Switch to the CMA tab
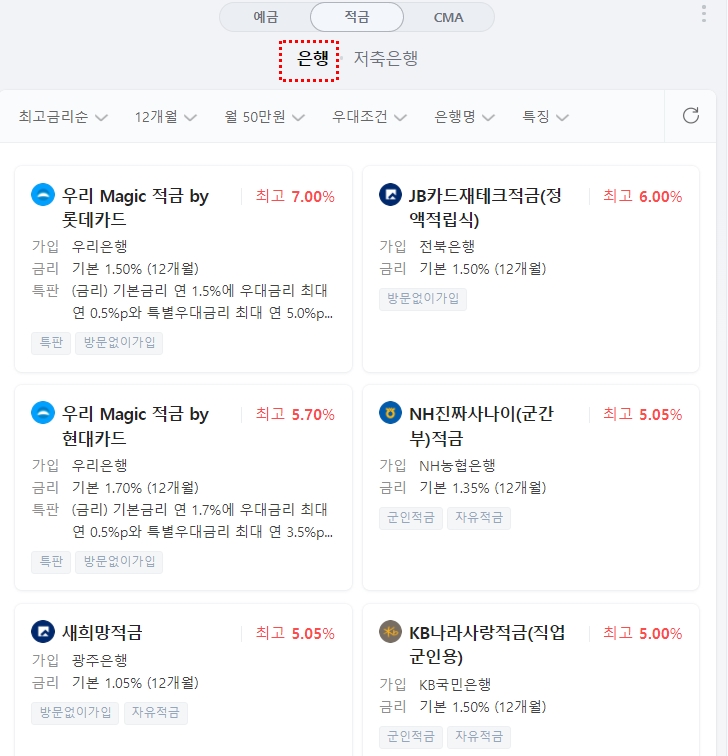This screenshot has height=756, width=728. click(448, 17)
